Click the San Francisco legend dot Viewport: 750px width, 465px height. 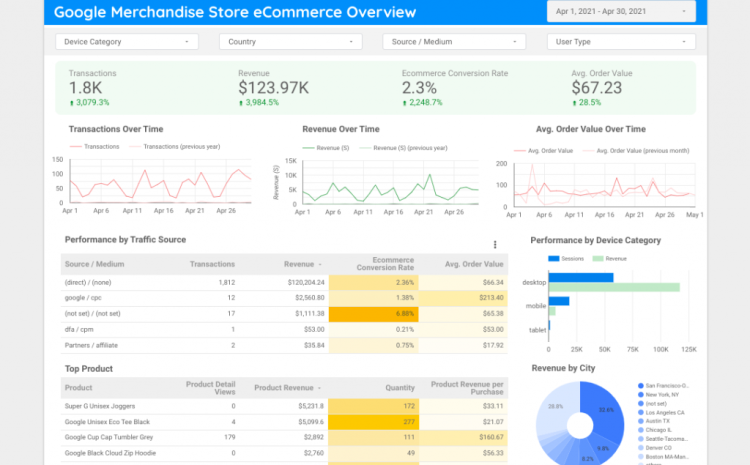tap(640, 385)
